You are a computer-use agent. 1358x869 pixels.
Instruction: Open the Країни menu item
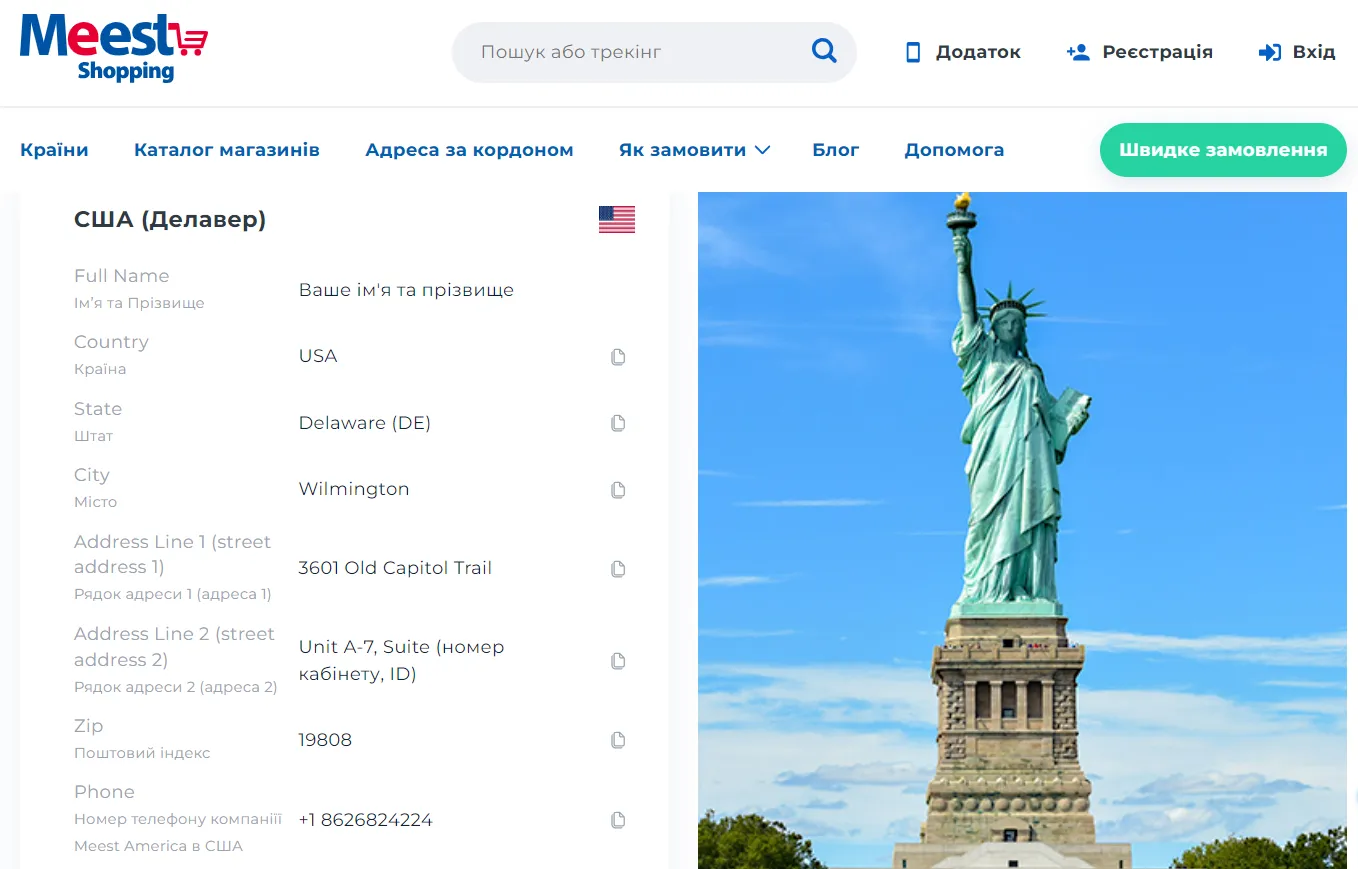pyautogui.click(x=54, y=150)
